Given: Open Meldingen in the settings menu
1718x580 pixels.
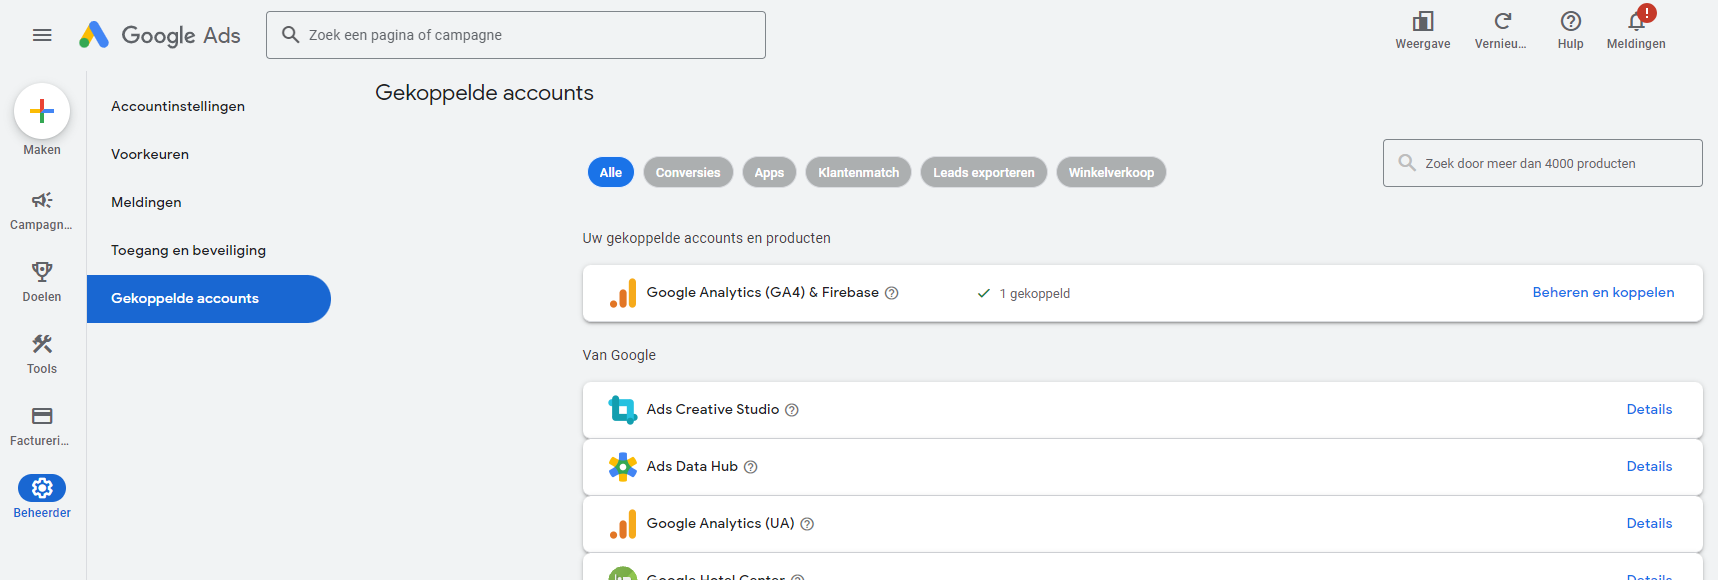Looking at the screenshot, I should tap(146, 202).
